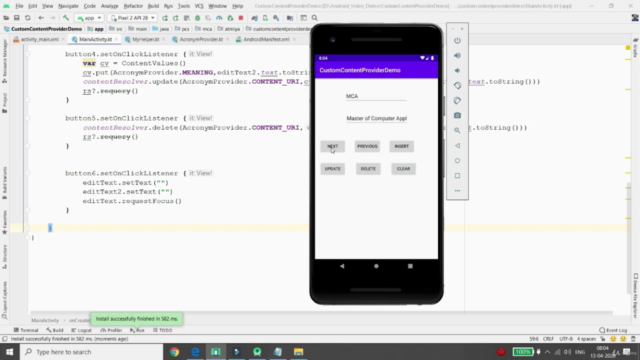Switch to the MyHelper.kt tab

click(145, 40)
